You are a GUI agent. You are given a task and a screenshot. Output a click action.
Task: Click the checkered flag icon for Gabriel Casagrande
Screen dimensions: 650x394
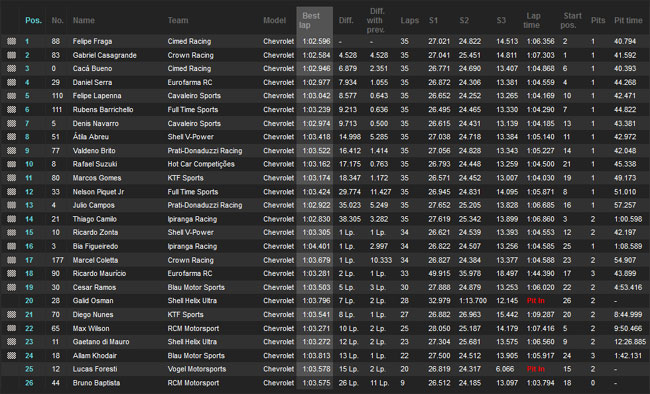(x=12, y=55)
